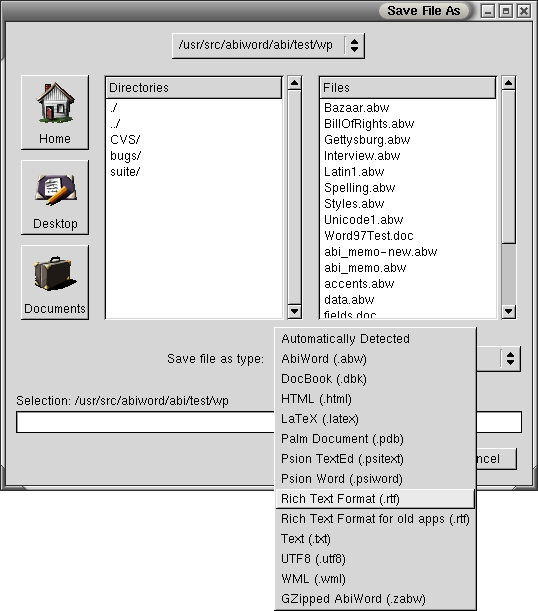Select file BillOfRights.abw
This screenshot has width=538, height=611.
pos(407,124)
